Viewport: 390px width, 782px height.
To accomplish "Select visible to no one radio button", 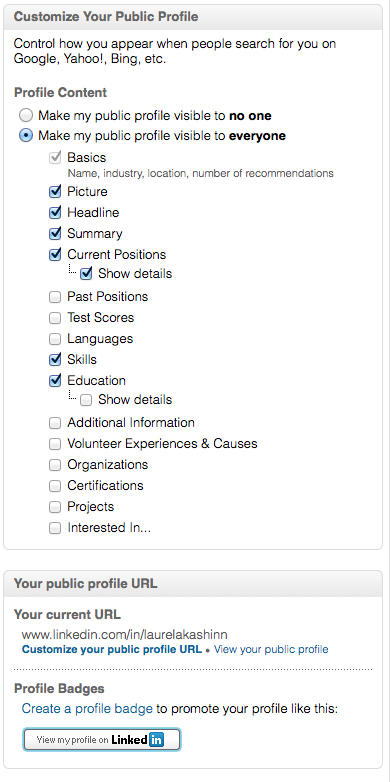I will (x=26, y=116).
